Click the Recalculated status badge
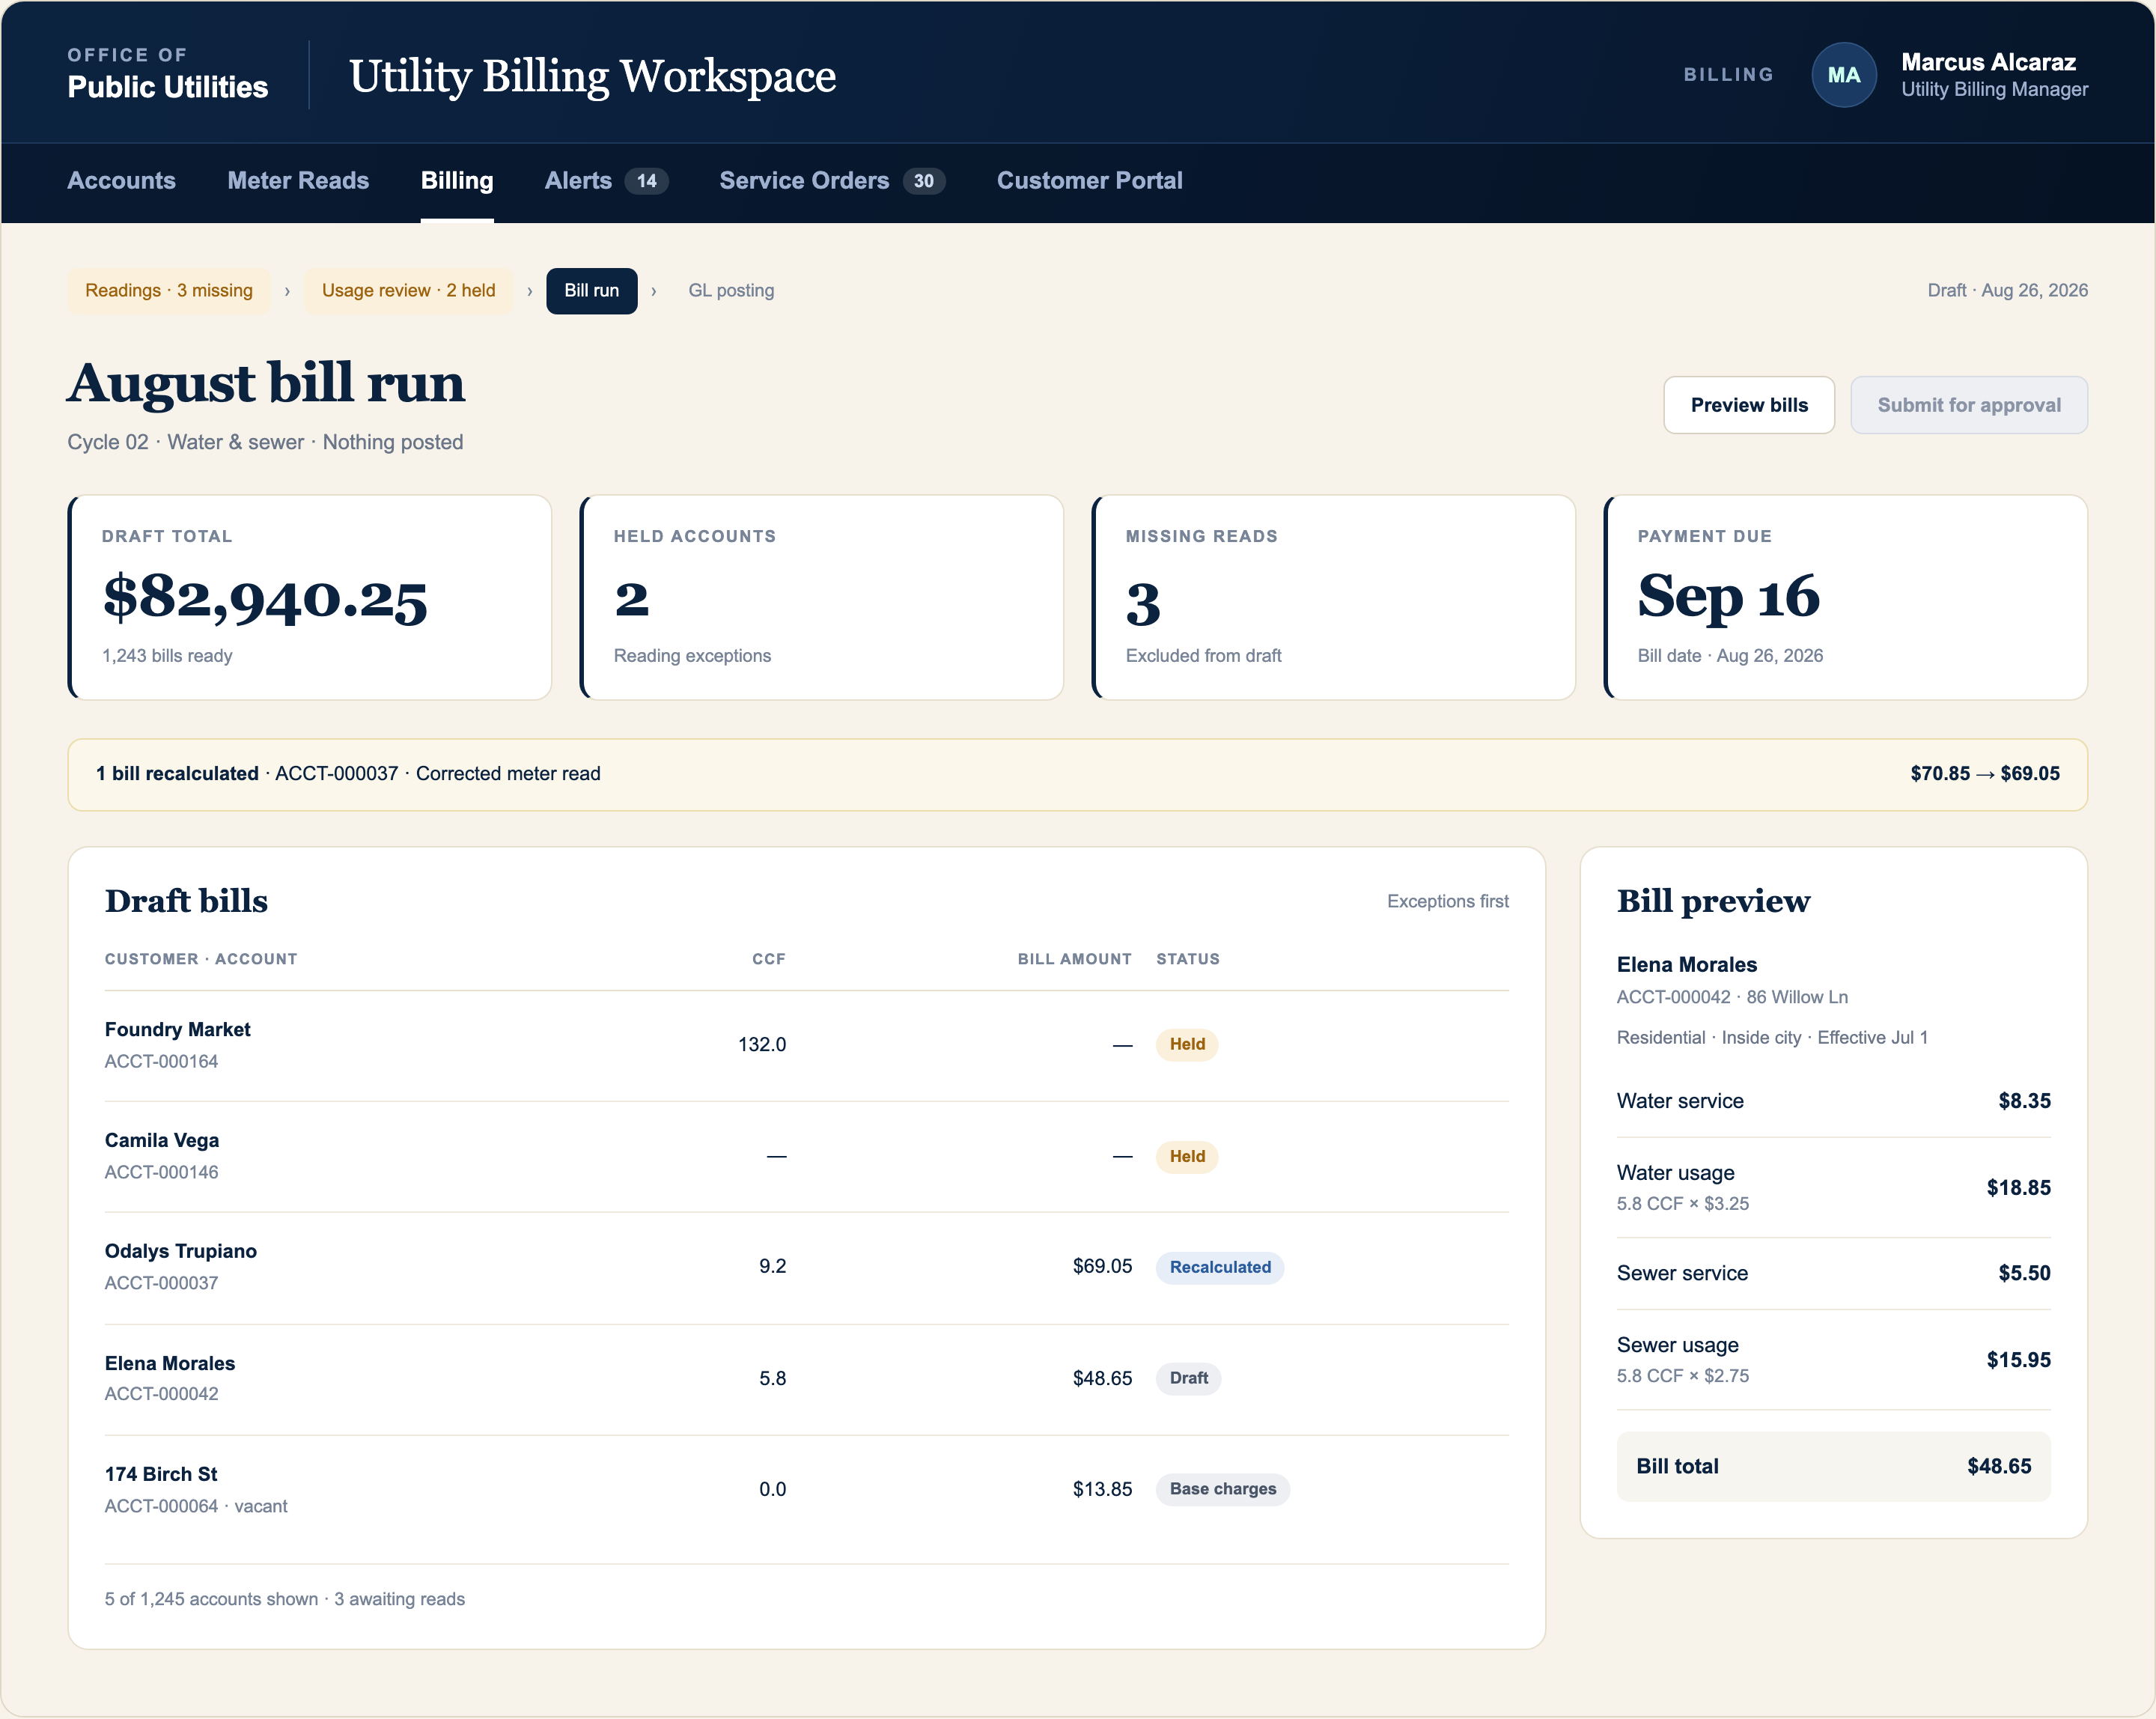This screenshot has height=1719, width=2156. 1220,1268
